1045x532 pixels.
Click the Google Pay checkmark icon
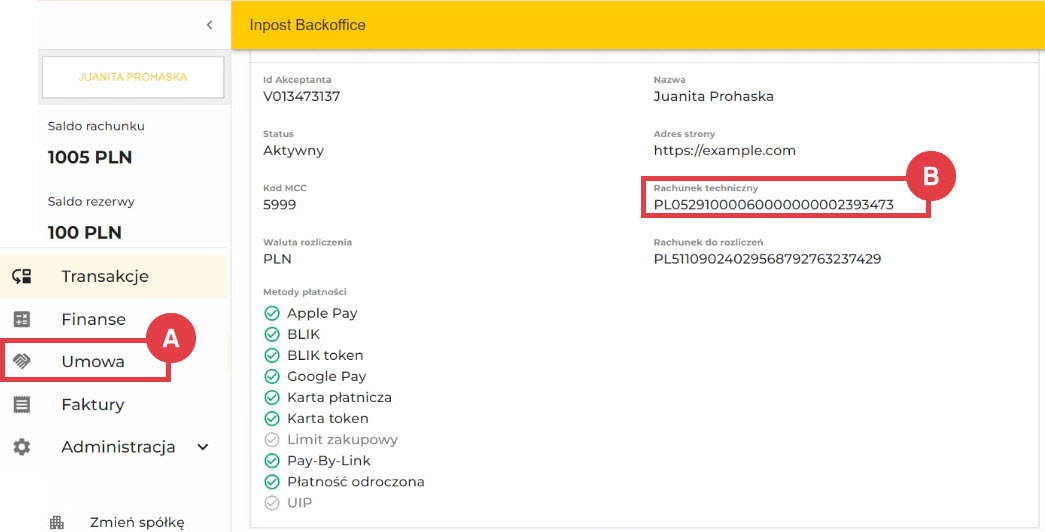(x=272, y=377)
